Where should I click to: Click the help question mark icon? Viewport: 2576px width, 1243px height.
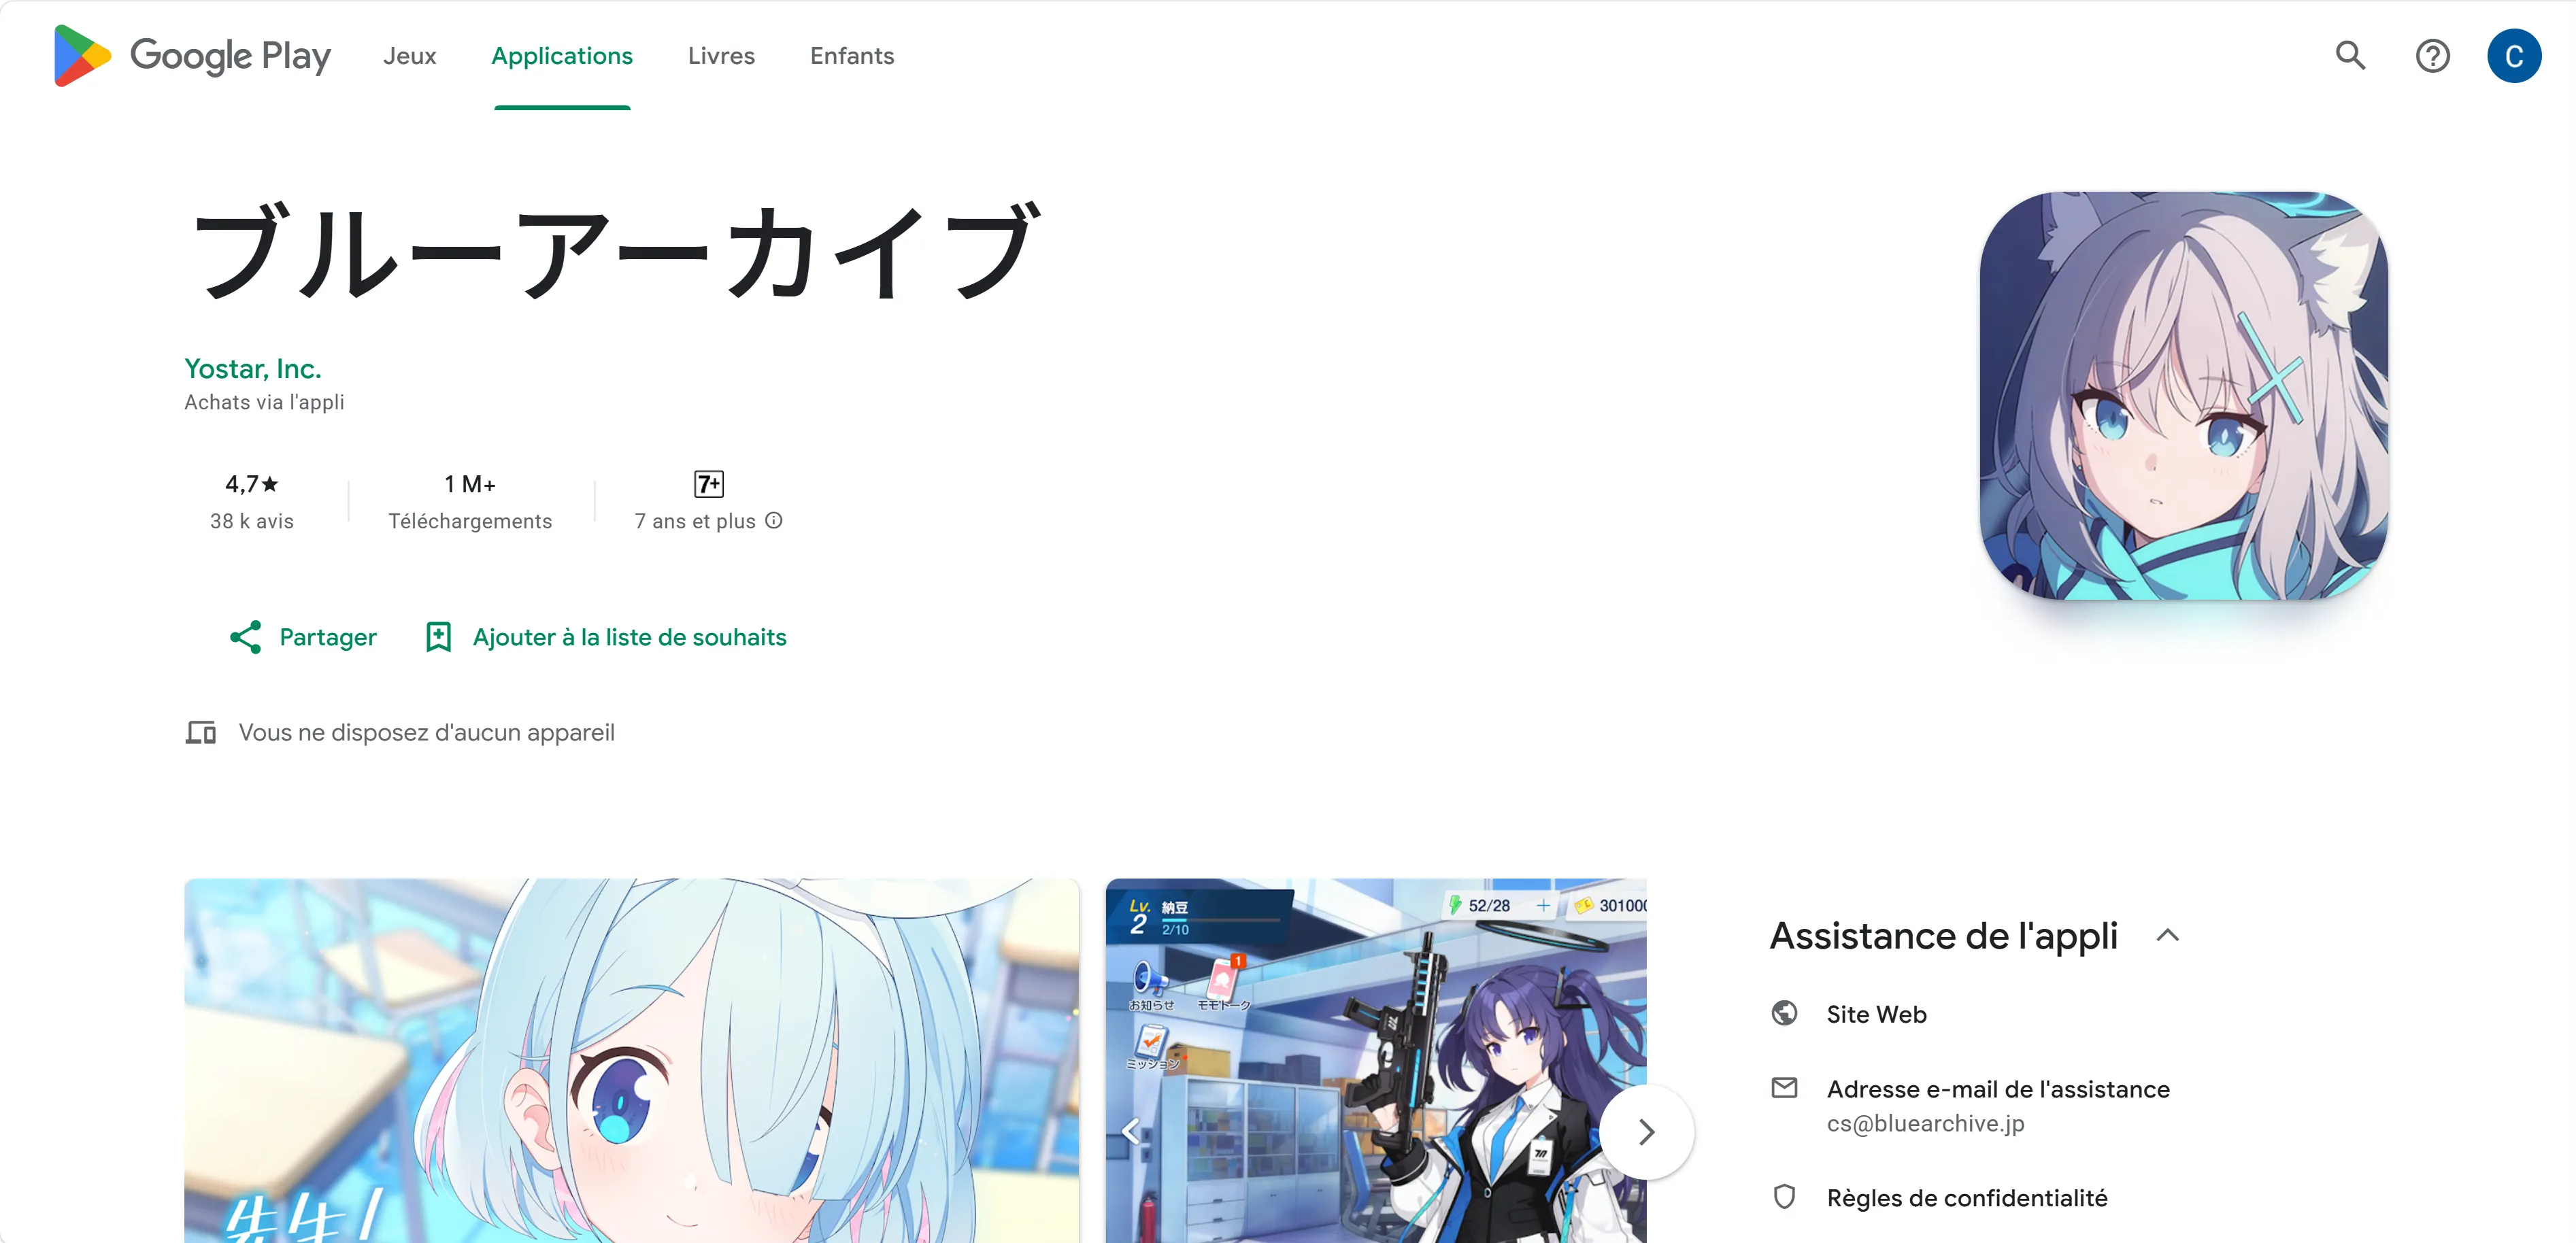click(x=2433, y=56)
